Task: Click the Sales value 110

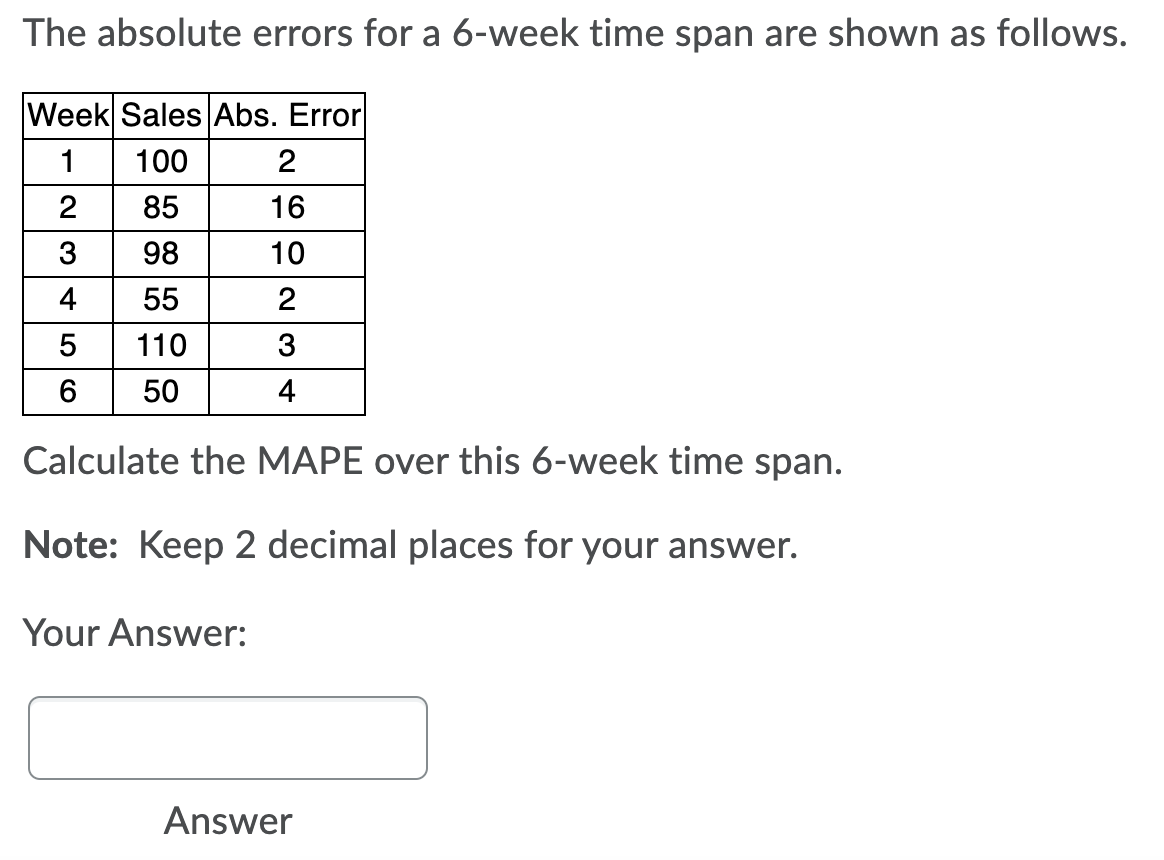Action: pyautogui.click(x=159, y=345)
